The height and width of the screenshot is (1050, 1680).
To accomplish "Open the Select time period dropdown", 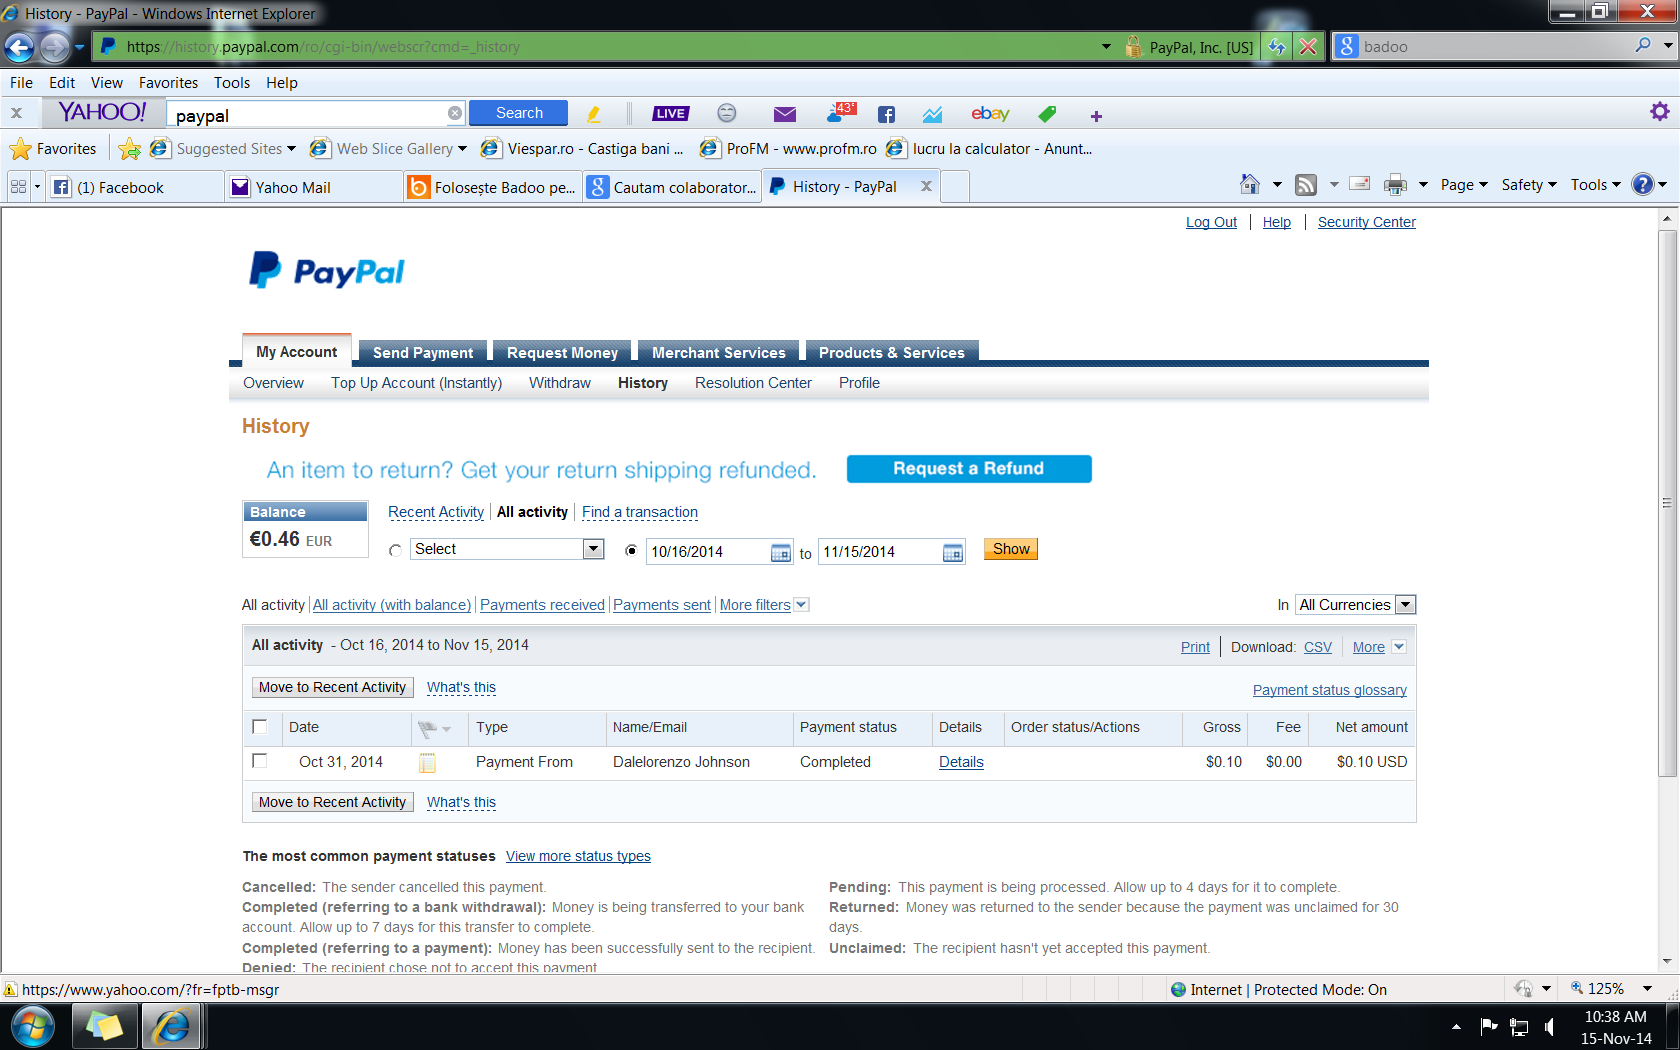I will pyautogui.click(x=507, y=549).
